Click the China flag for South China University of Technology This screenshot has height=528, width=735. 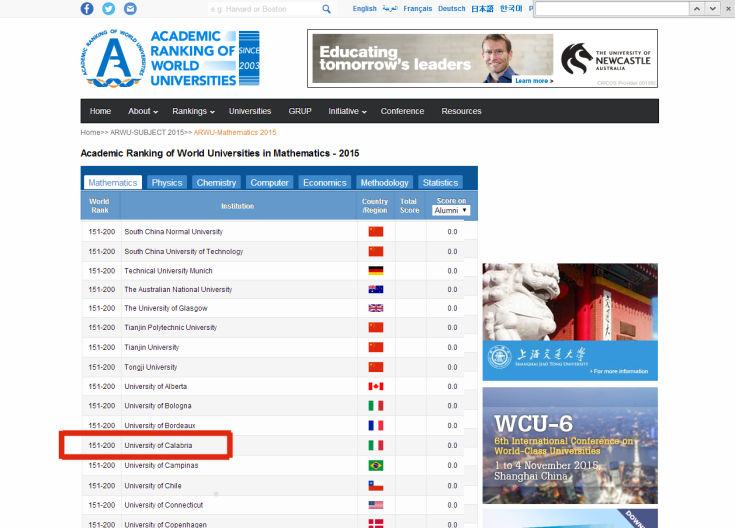(x=376, y=251)
